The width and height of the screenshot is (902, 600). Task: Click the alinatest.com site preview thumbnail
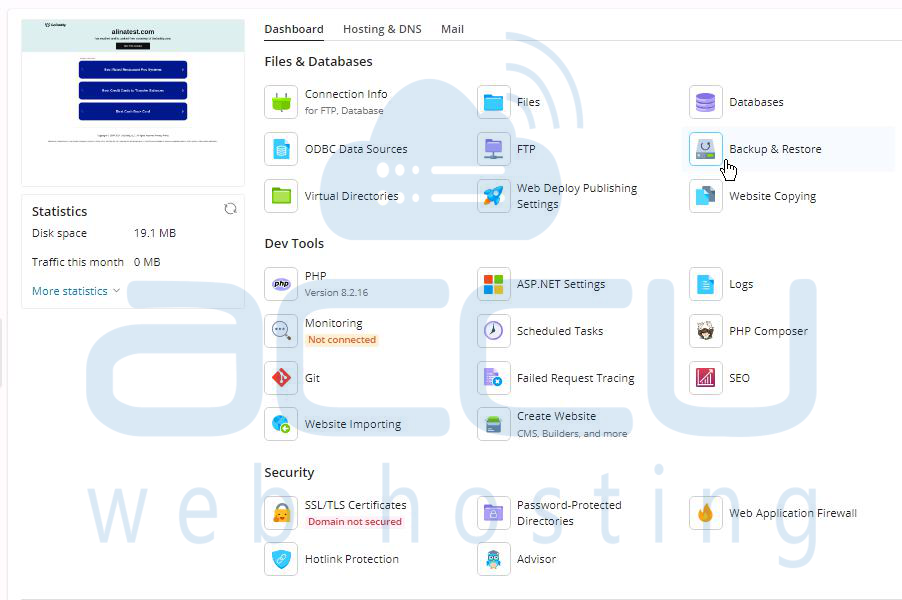click(x=133, y=102)
